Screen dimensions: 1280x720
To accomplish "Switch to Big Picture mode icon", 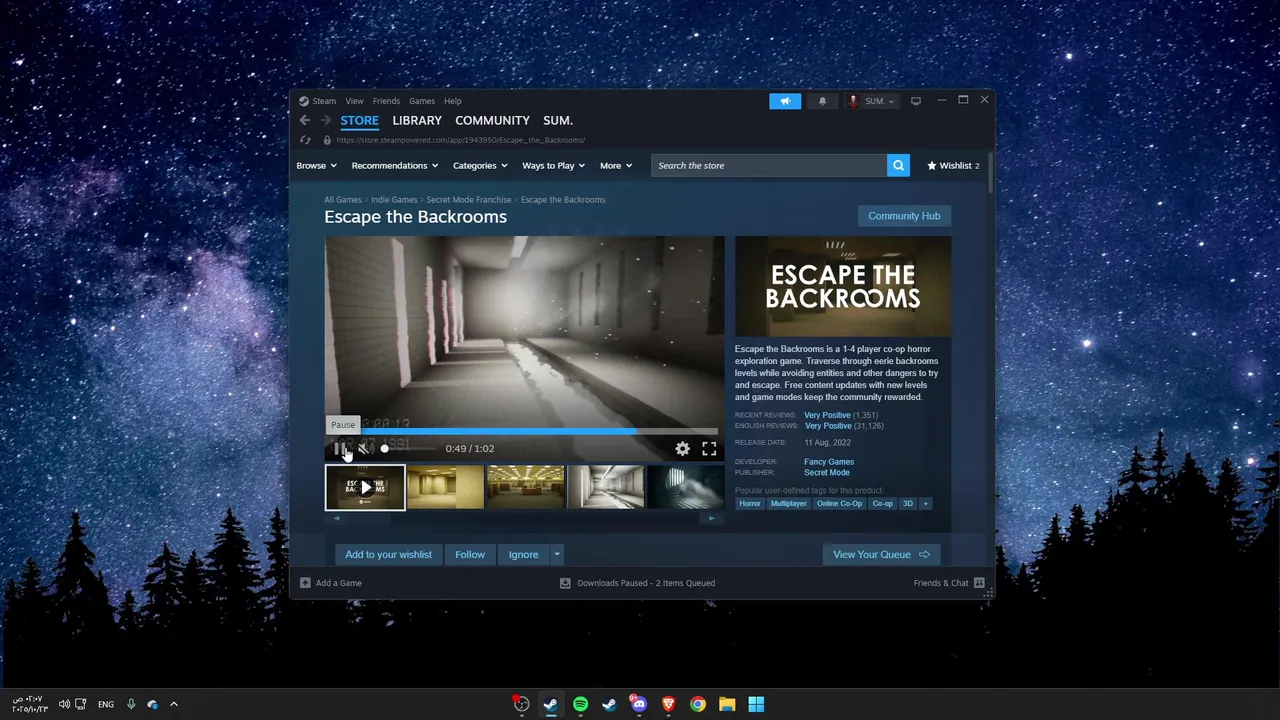I will tap(915, 101).
